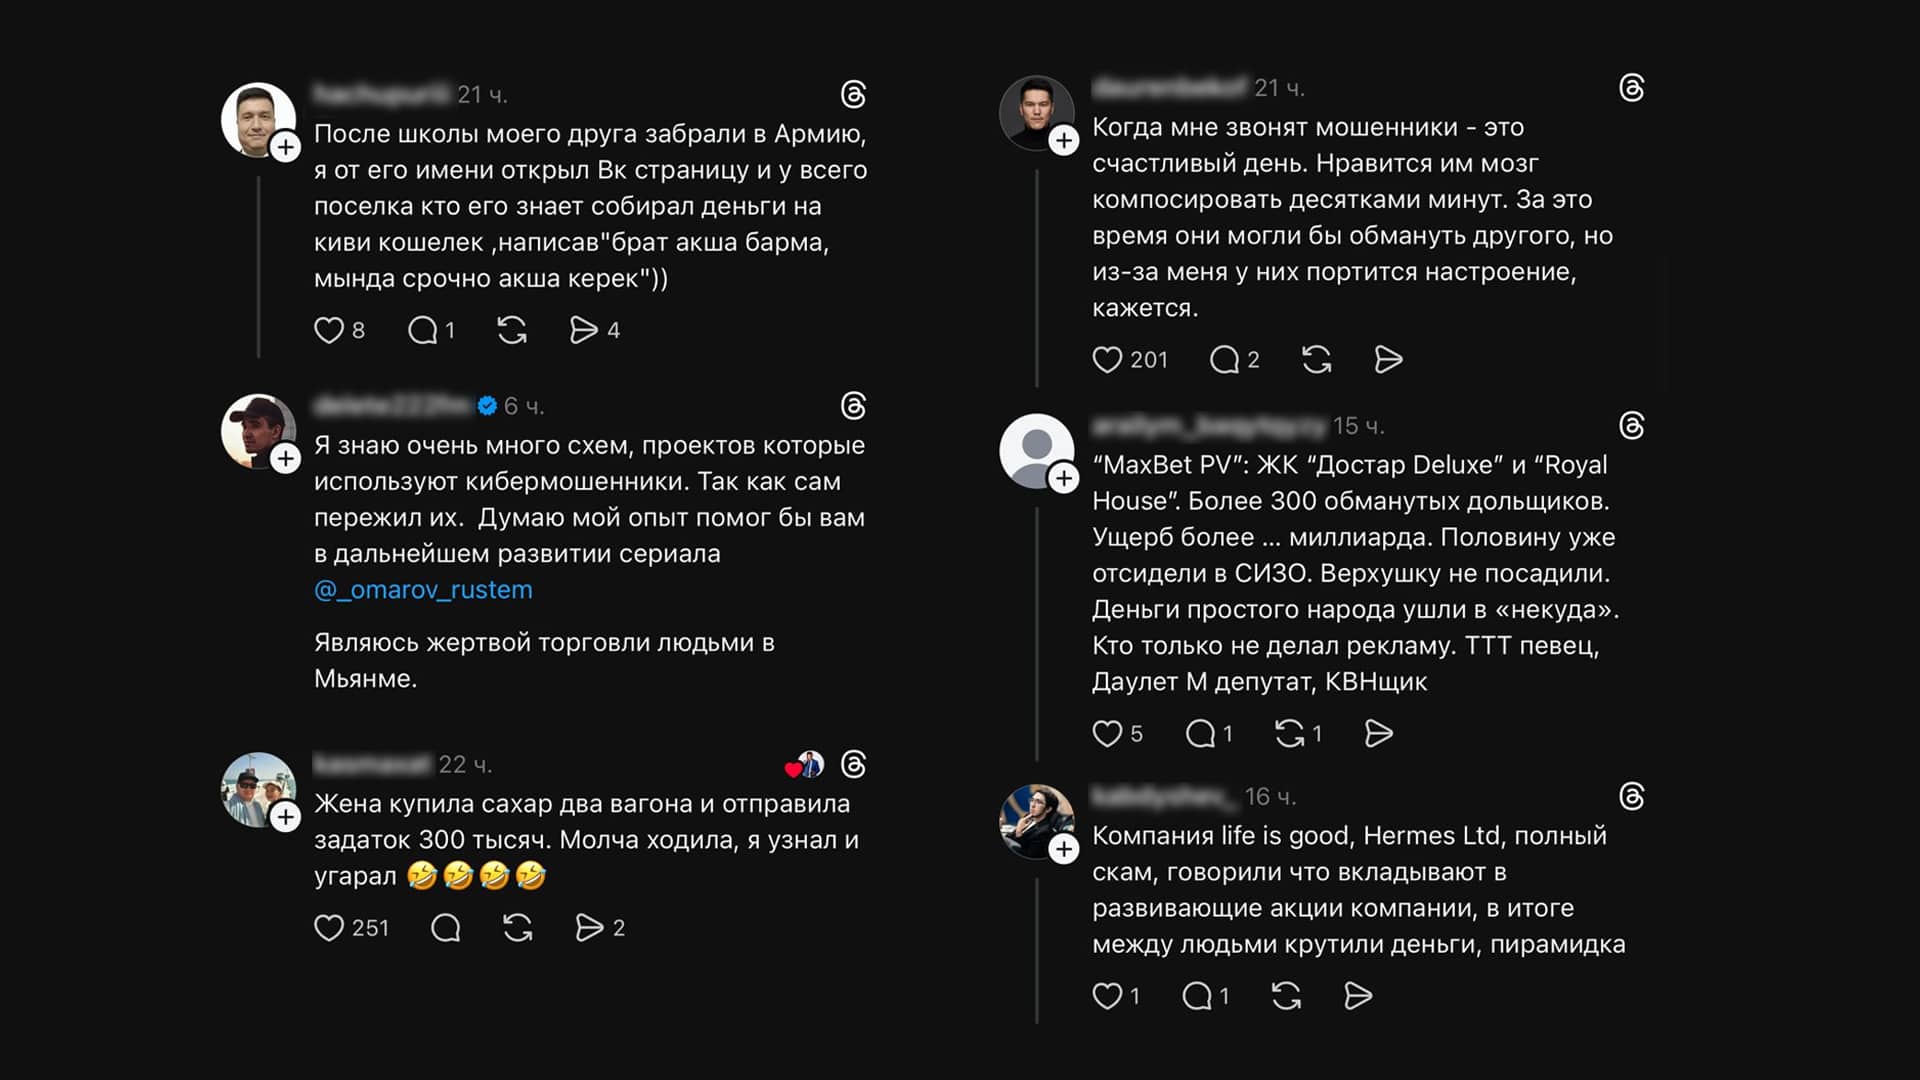The height and width of the screenshot is (1080, 1920).
Task: Follow the author of the Hermes Ltd post
Action: click(1064, 849)
